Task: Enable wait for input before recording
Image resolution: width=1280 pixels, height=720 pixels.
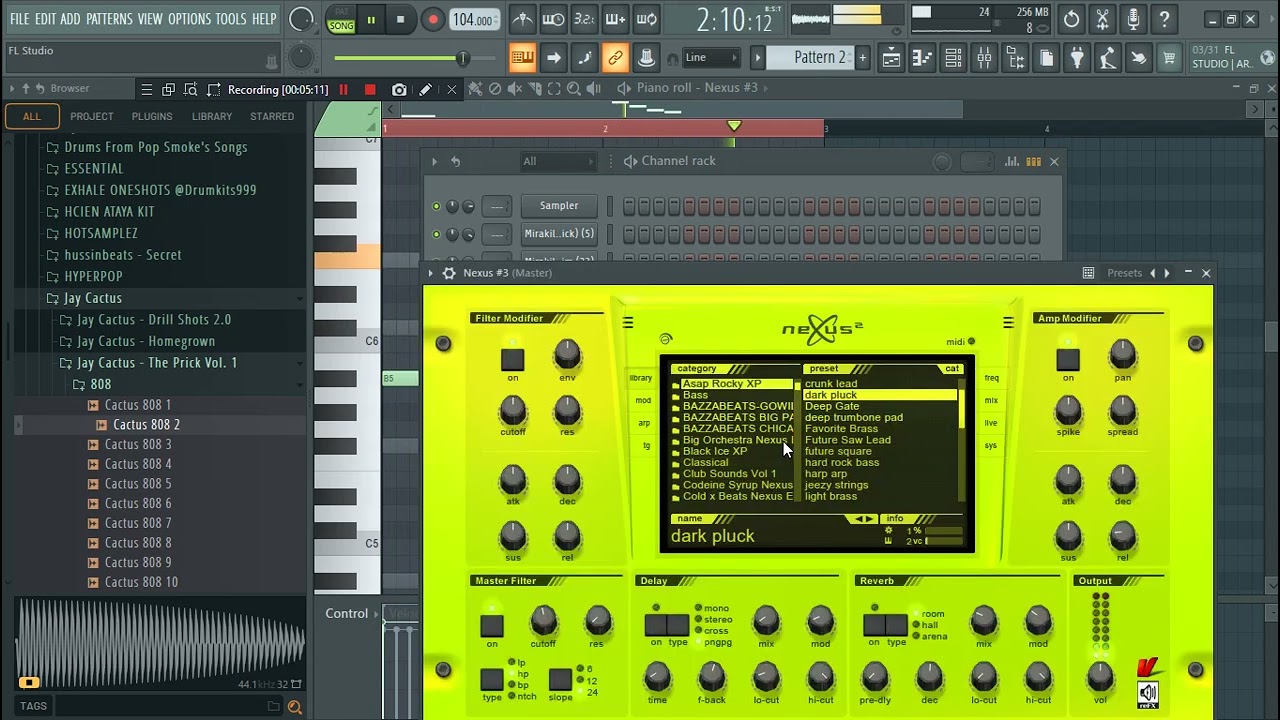Action: click(553, 19)
